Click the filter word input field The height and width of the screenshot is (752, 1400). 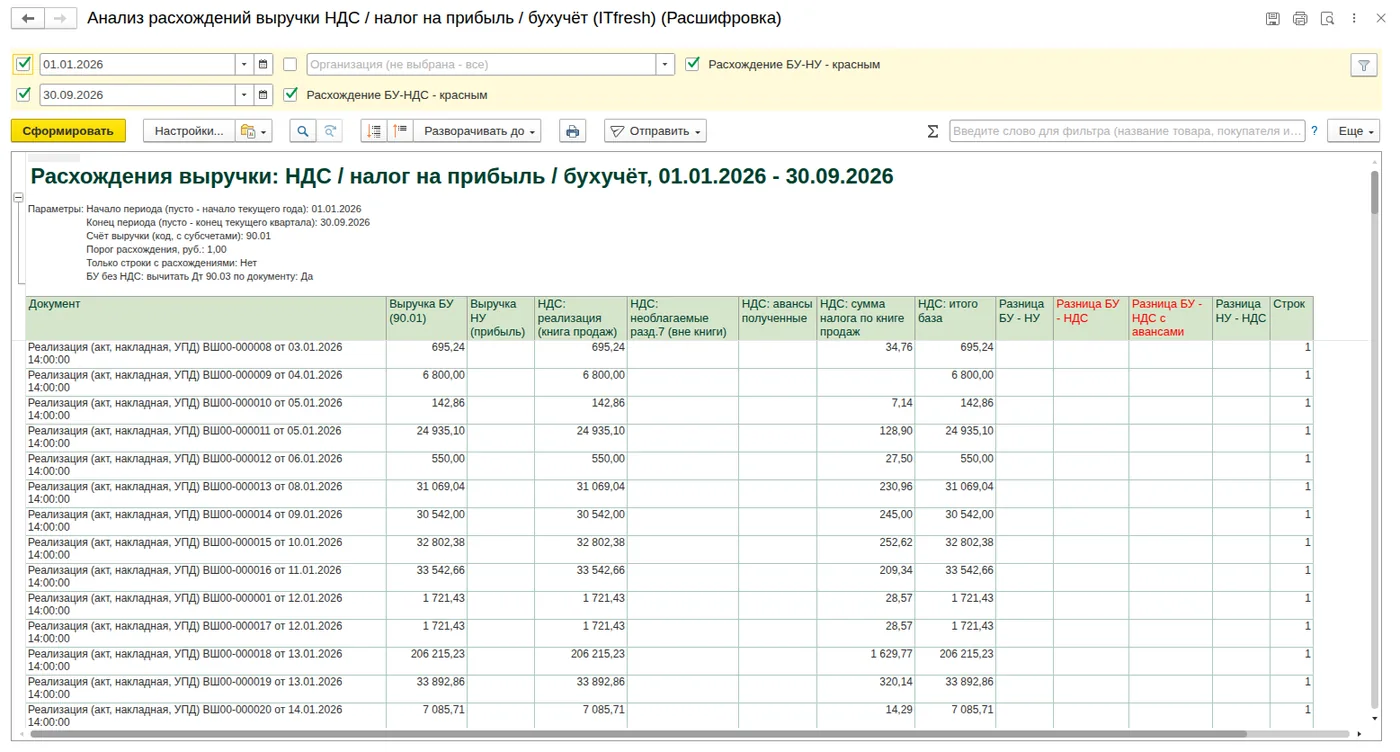click(x=1127, y=131)
